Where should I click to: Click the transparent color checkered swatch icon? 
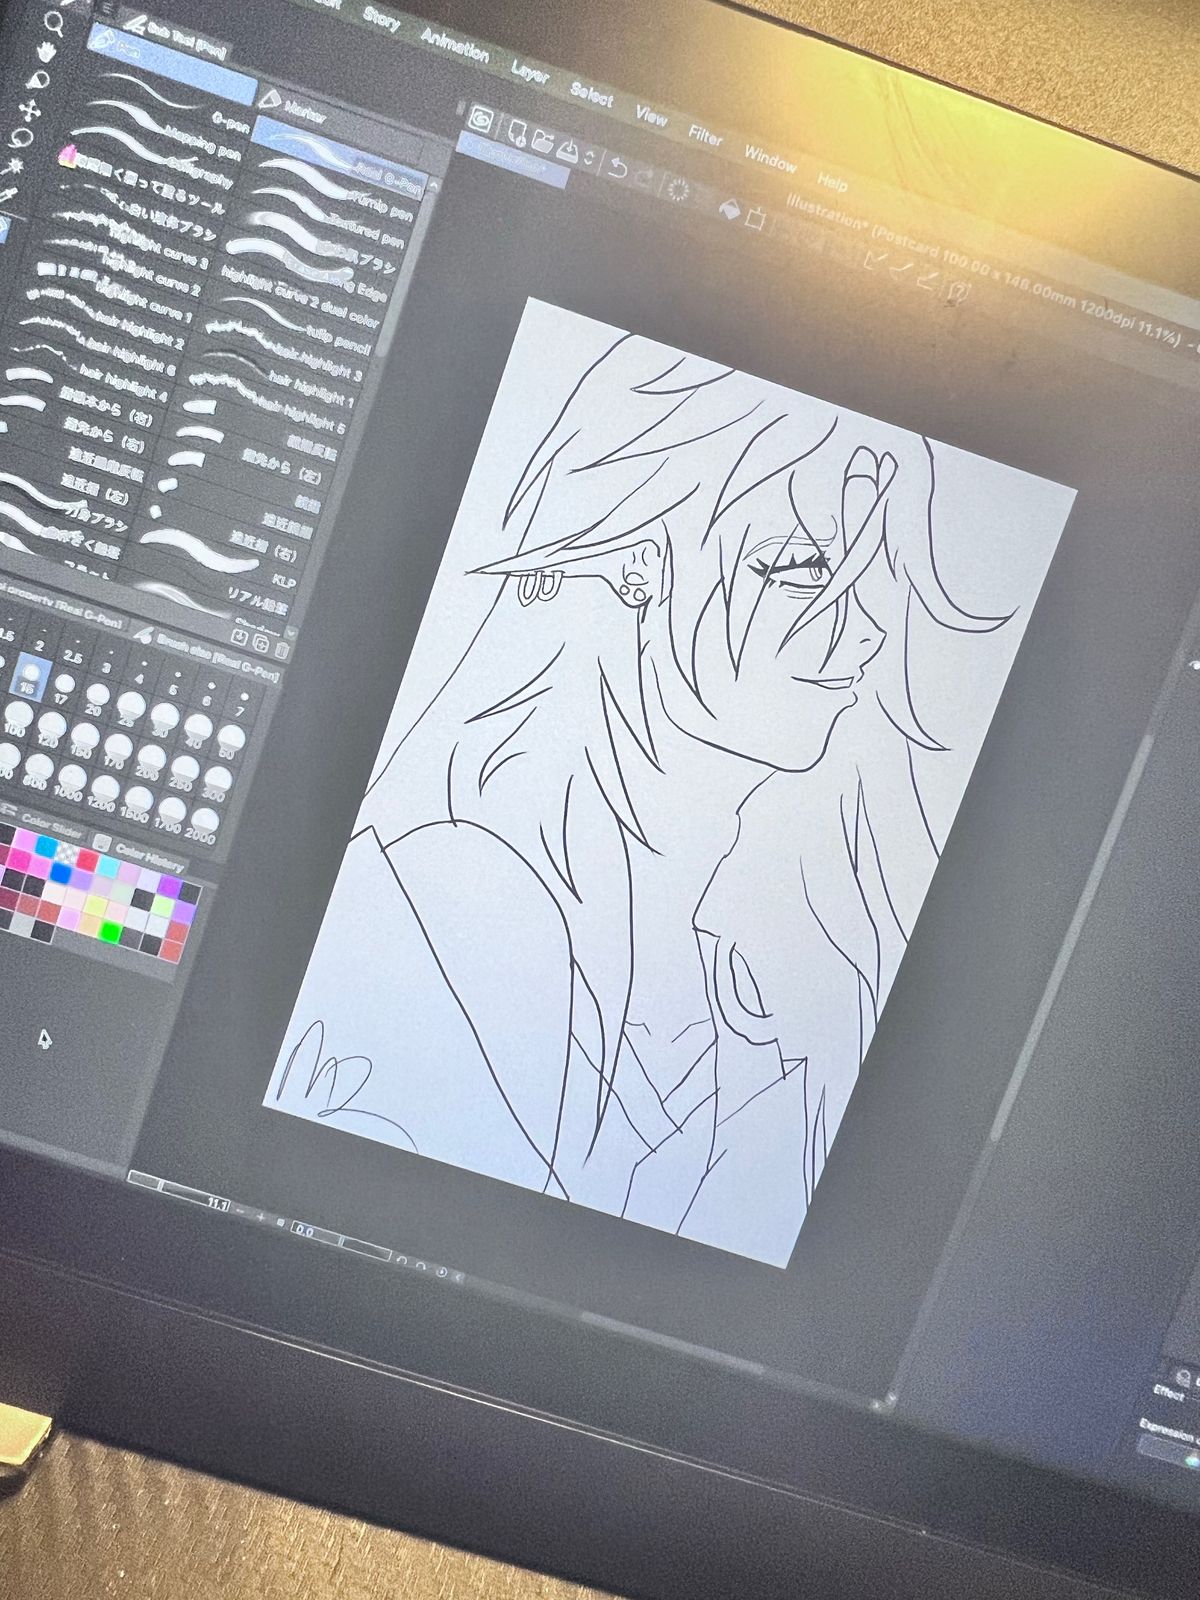click(68, 853)
